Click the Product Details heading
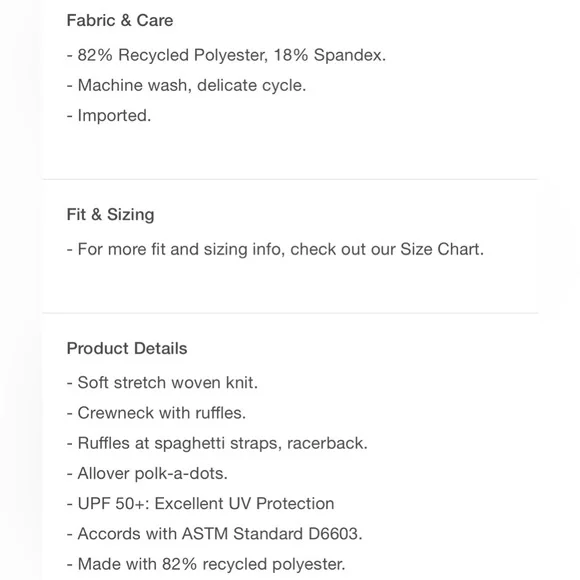The image size is (580, 580). point(127,348)
